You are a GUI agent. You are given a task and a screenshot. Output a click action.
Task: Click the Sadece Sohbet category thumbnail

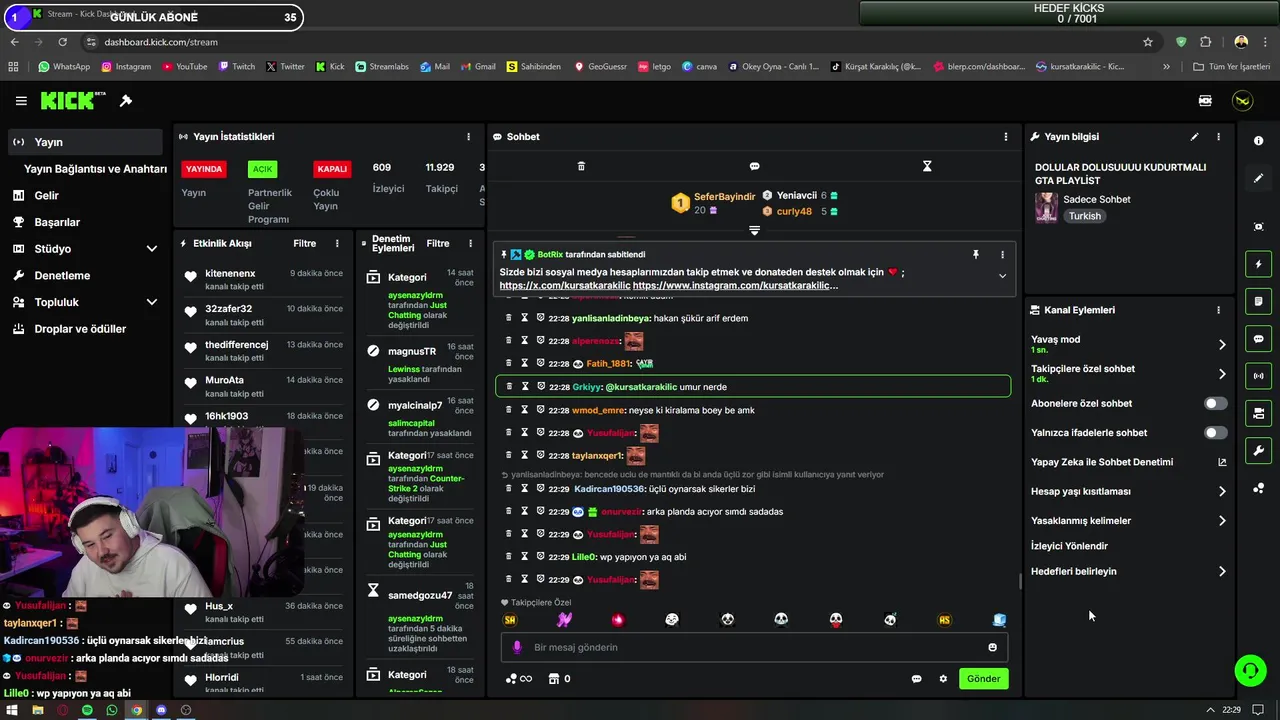[x=1046, y=207]
